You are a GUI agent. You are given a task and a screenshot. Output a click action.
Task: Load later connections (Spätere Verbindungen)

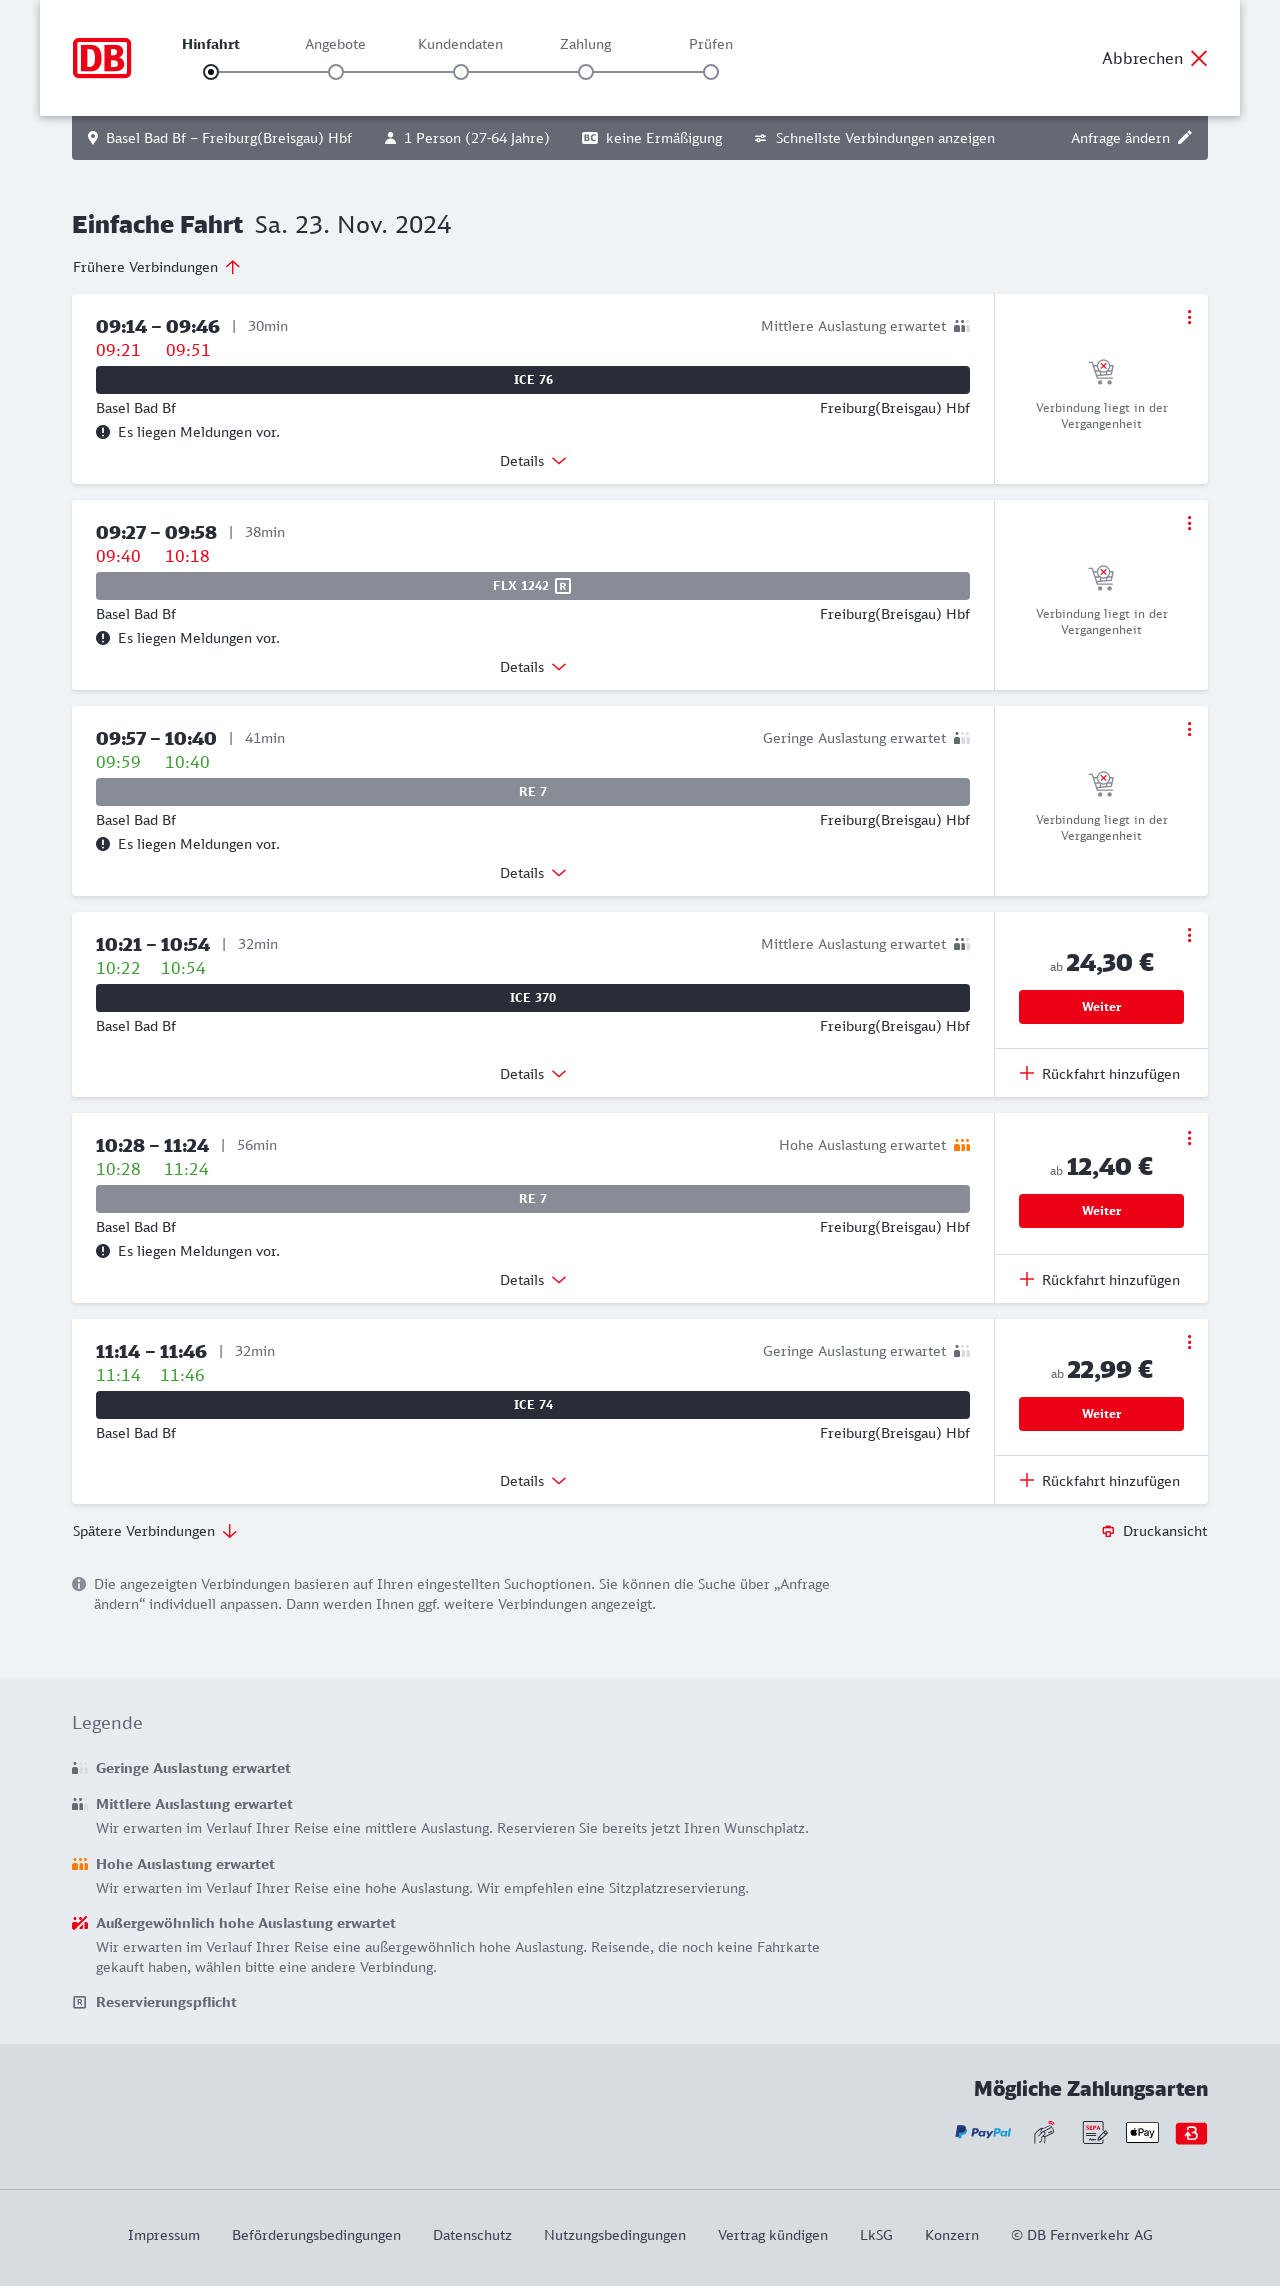(155, 1531)
